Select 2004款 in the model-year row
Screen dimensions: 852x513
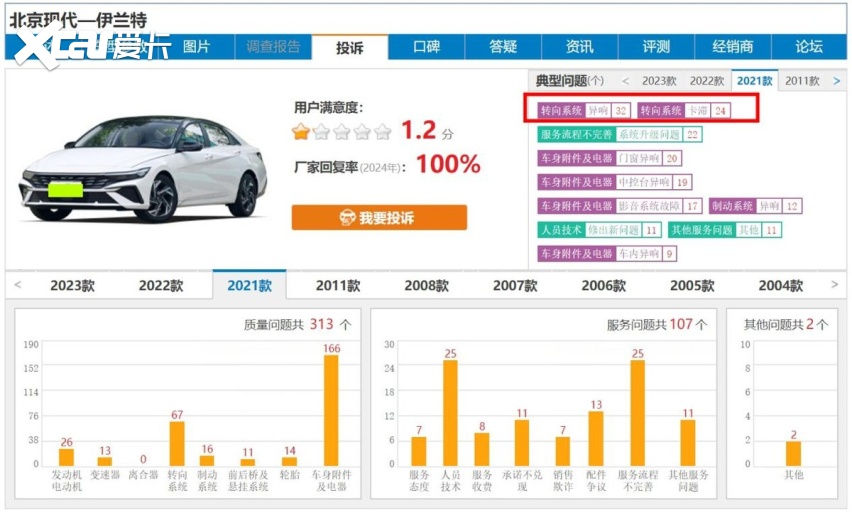pyautogui.click(x=781, y=285)
